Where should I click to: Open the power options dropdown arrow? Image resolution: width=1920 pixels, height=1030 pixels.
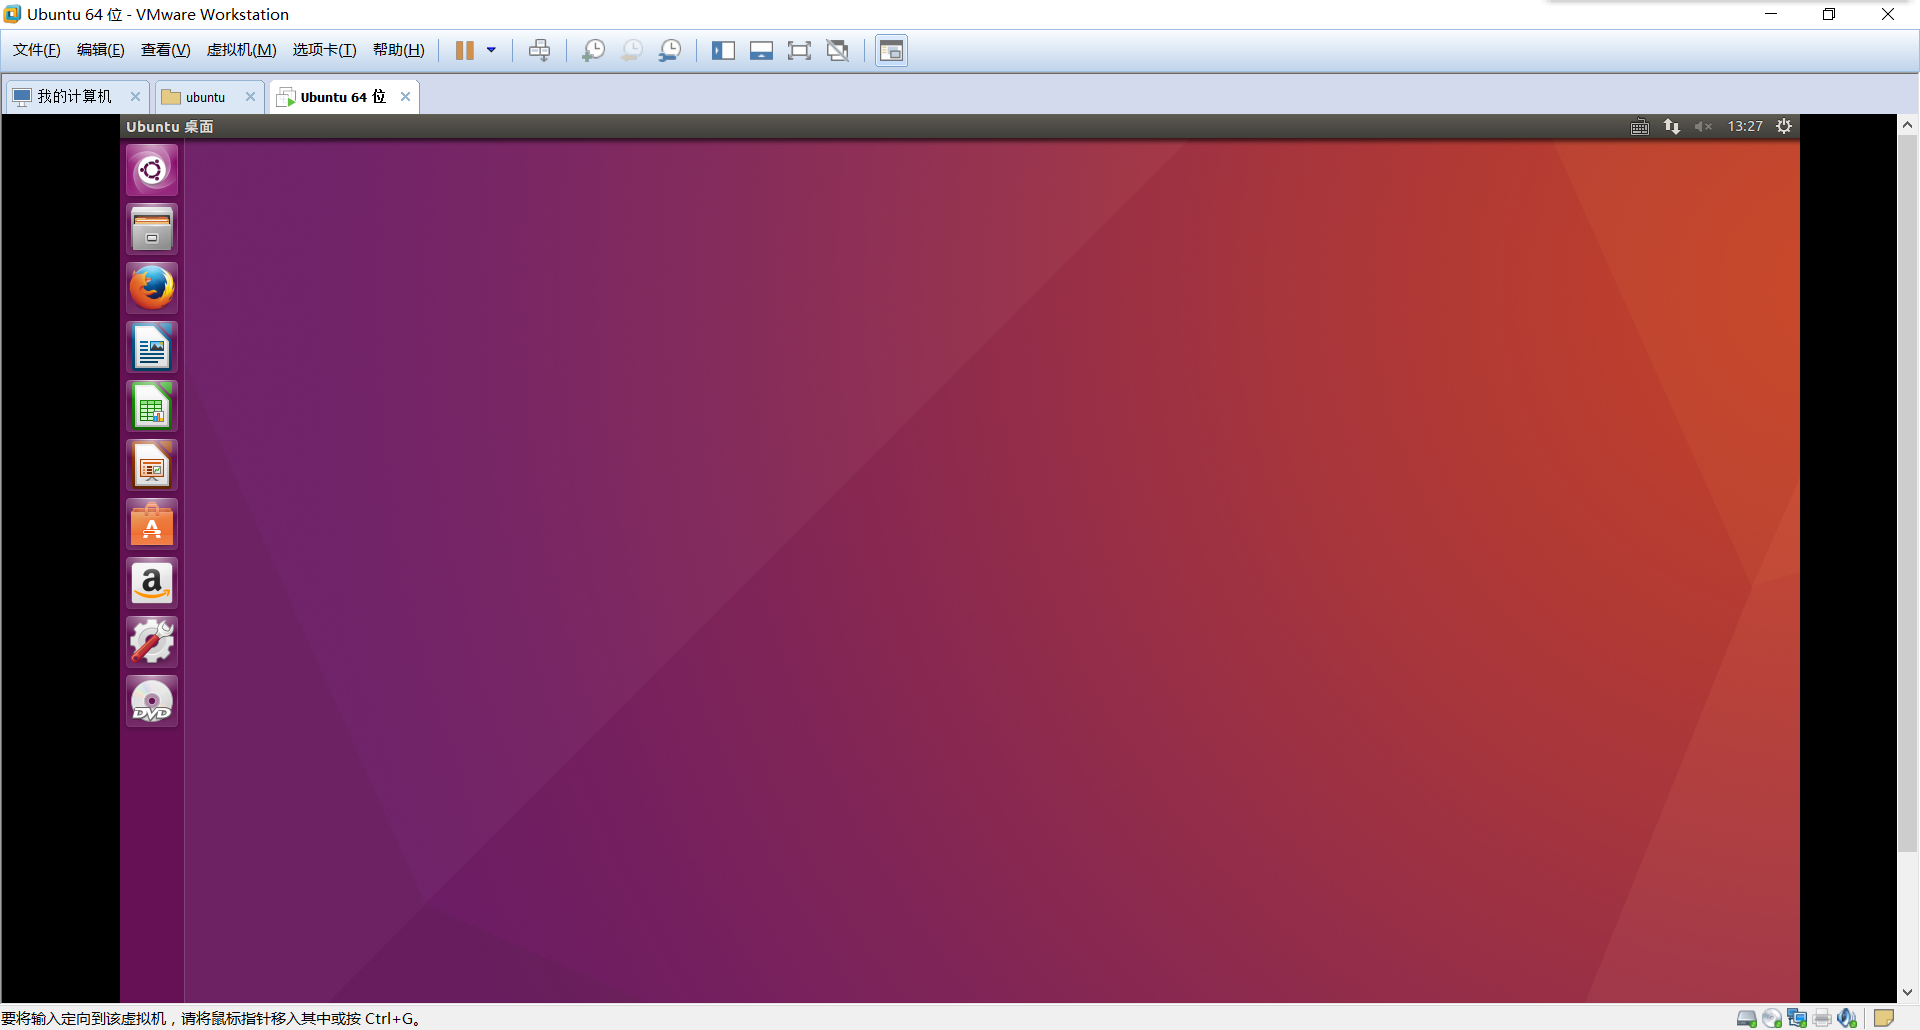[x=491, y=51]
